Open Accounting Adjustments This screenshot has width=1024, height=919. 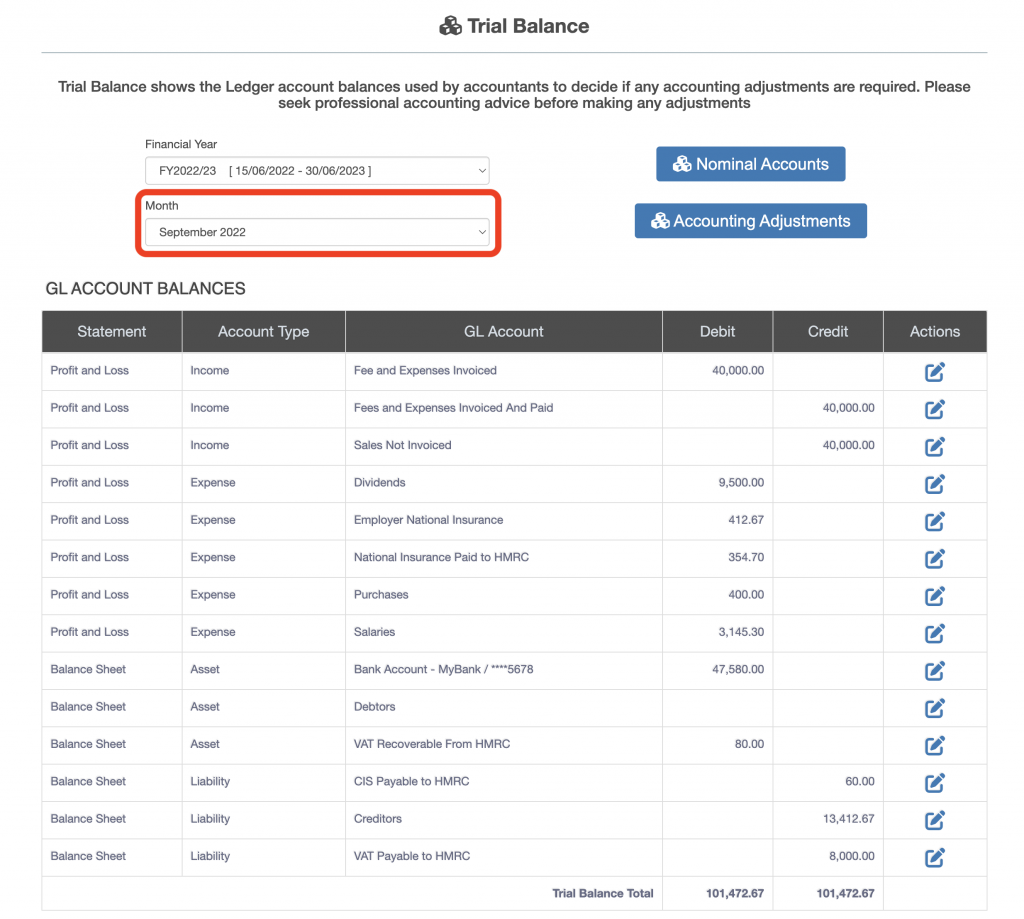pos(750,221)
